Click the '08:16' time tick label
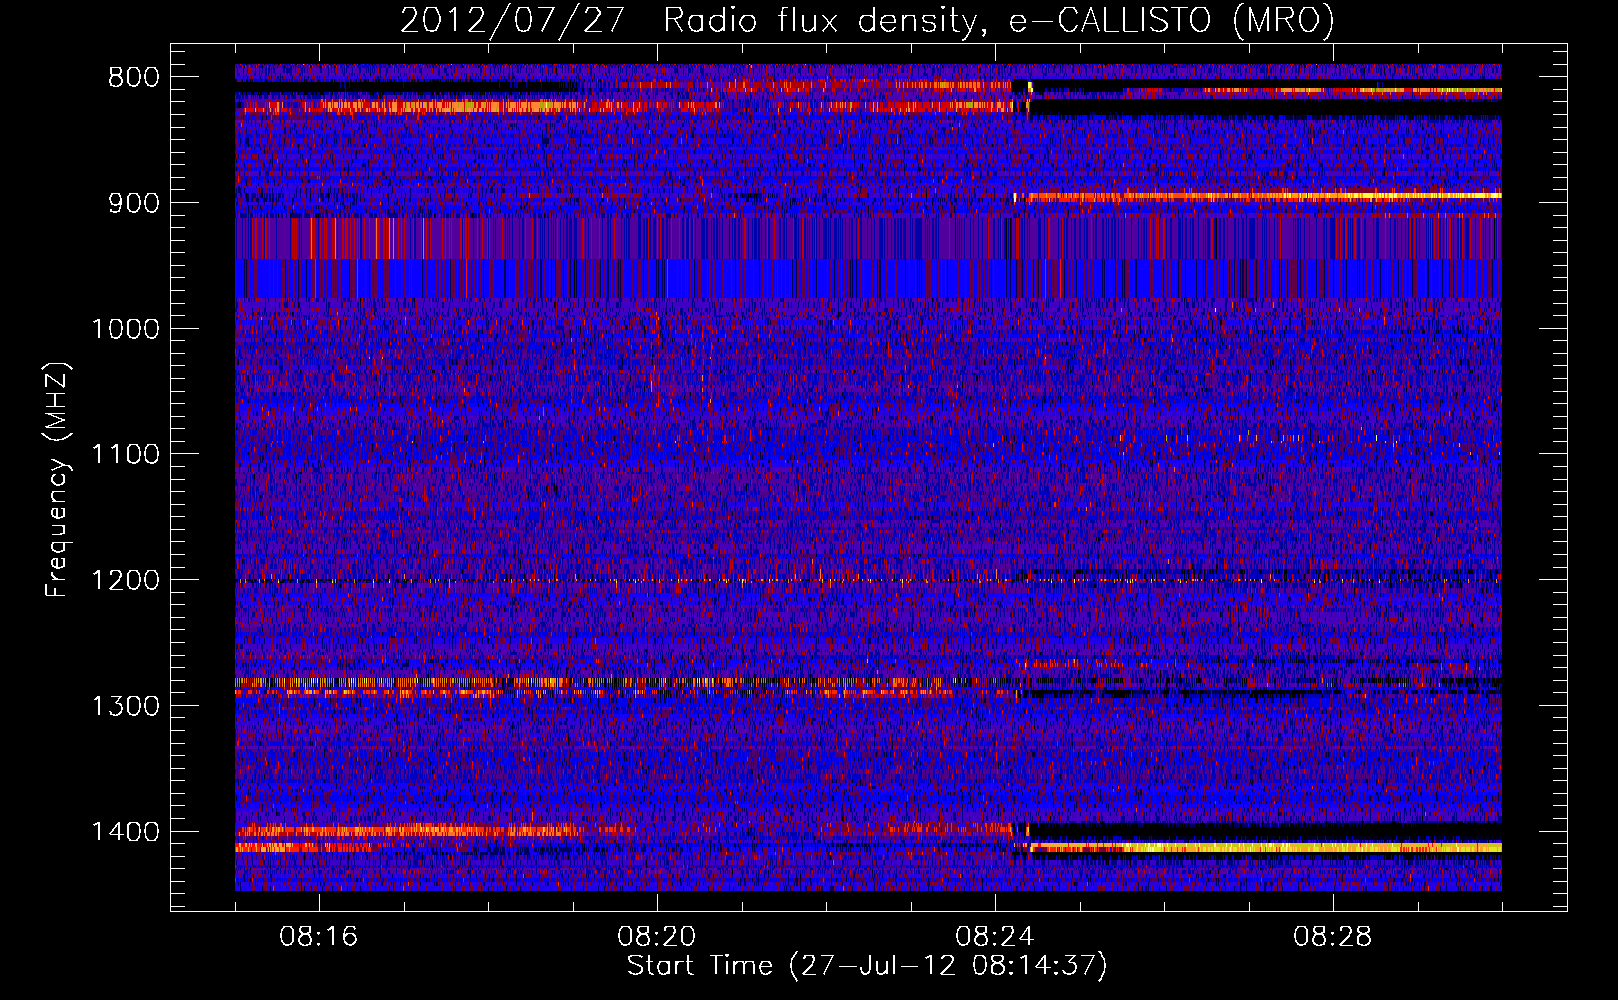The width and height of the screenshot is (1618, 1000). [x=319, y=937]
